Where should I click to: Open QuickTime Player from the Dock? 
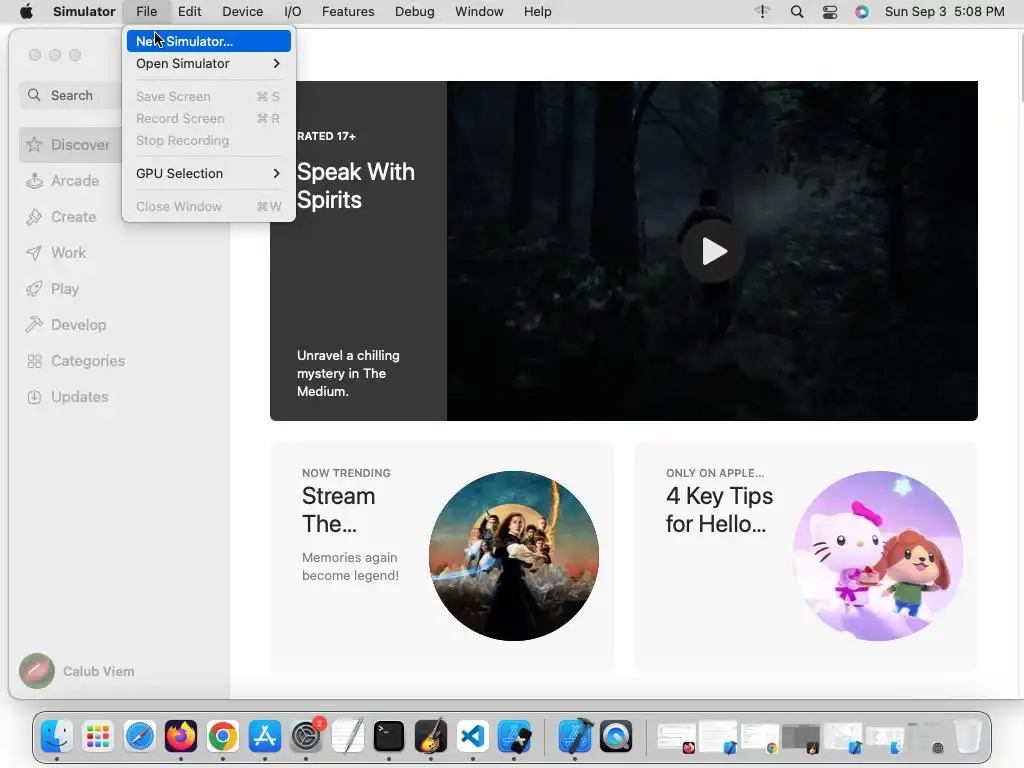pos(616,737)
